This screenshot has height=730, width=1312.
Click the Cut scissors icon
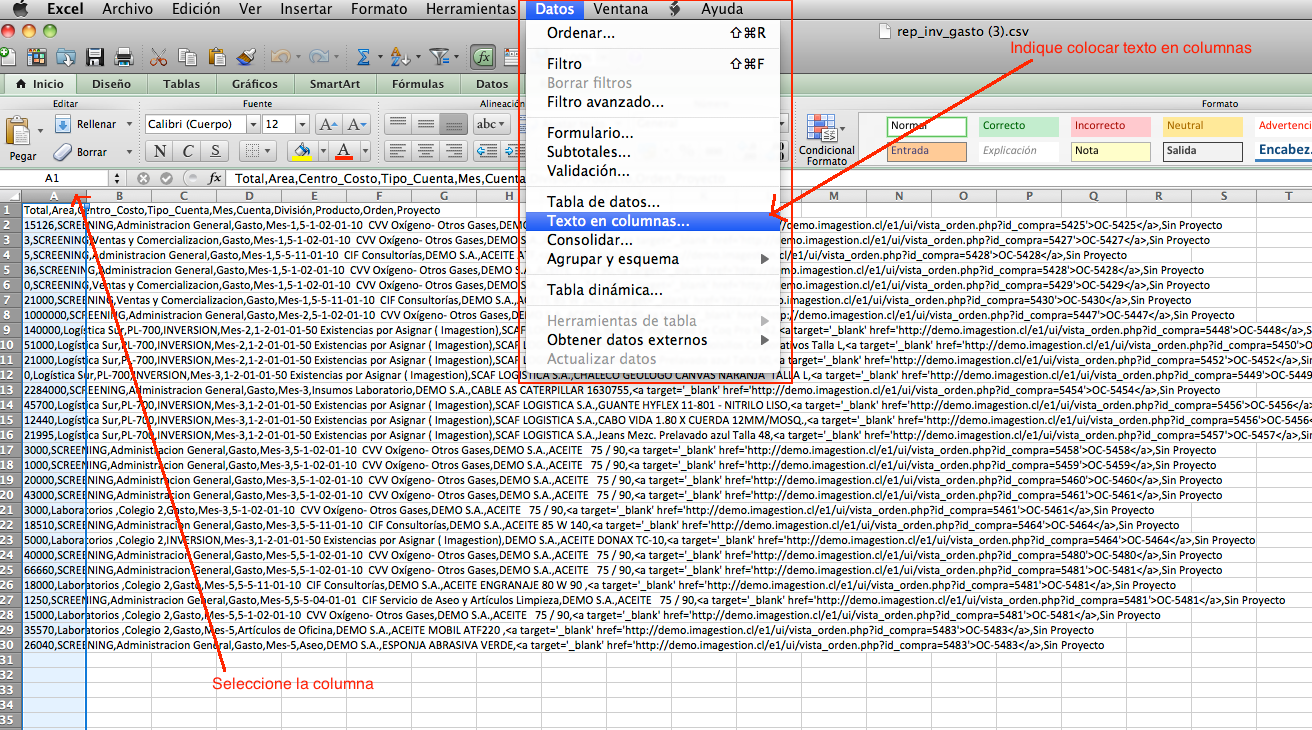point(158,57)
